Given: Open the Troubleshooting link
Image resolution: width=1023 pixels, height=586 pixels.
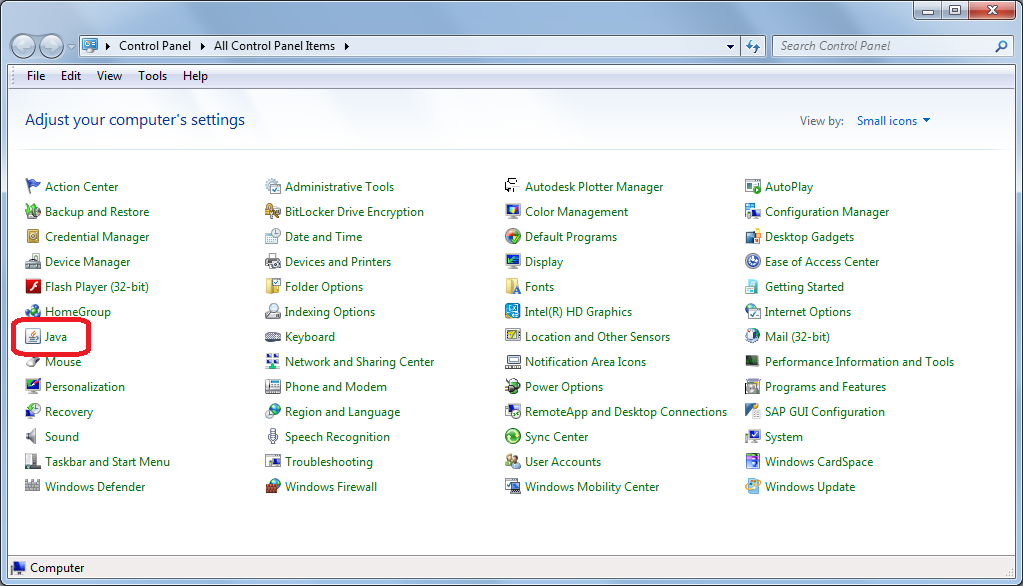Looking at the screenshot, I should (x=329, y=461).
